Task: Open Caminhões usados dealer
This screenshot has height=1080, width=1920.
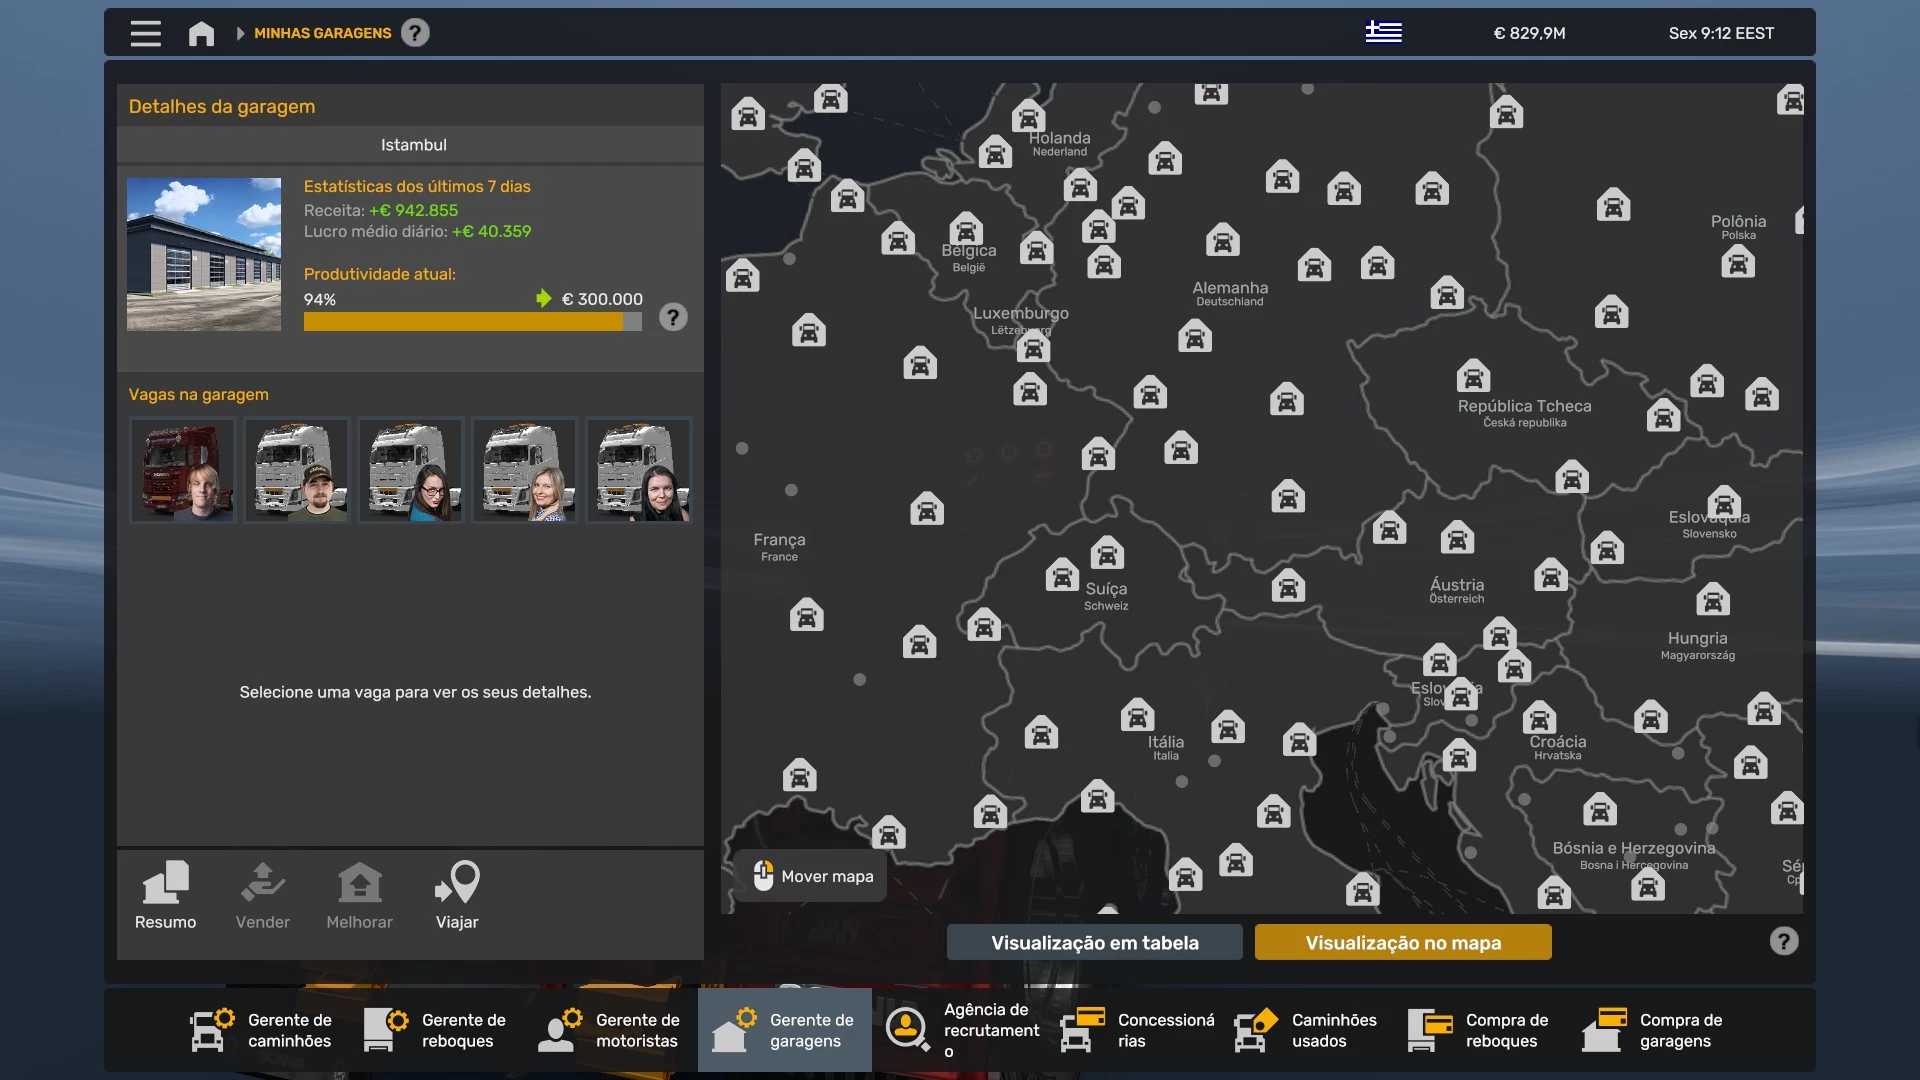Action: tap(1305, 1030)
